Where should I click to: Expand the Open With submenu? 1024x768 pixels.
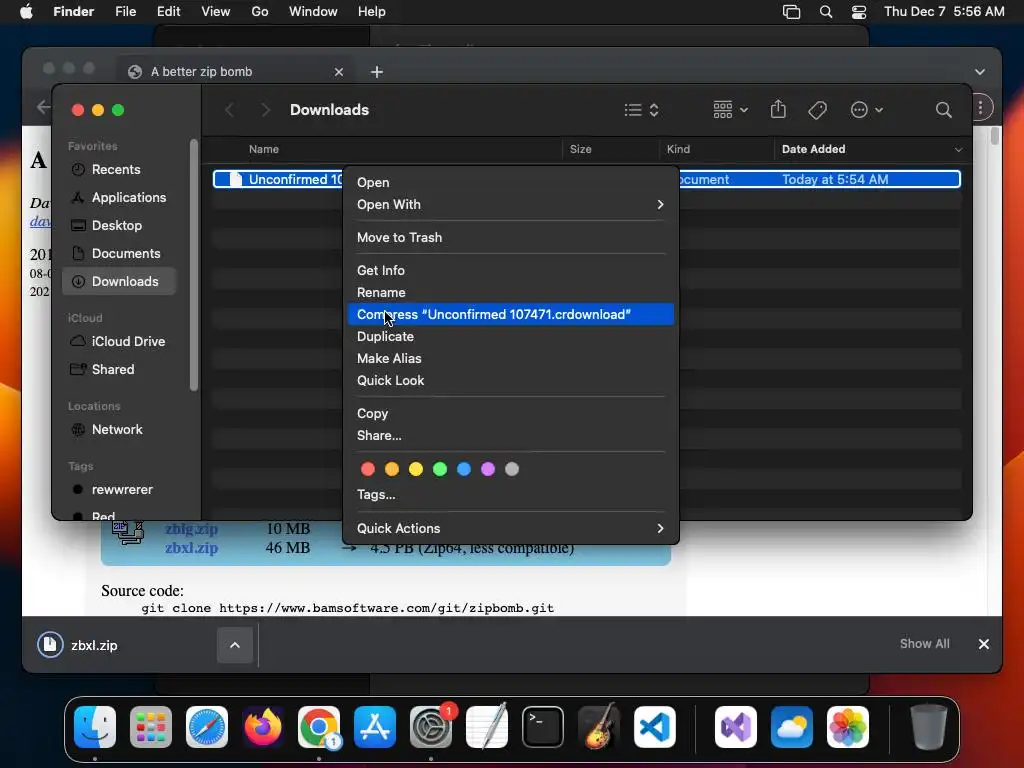tap(510, 204)
